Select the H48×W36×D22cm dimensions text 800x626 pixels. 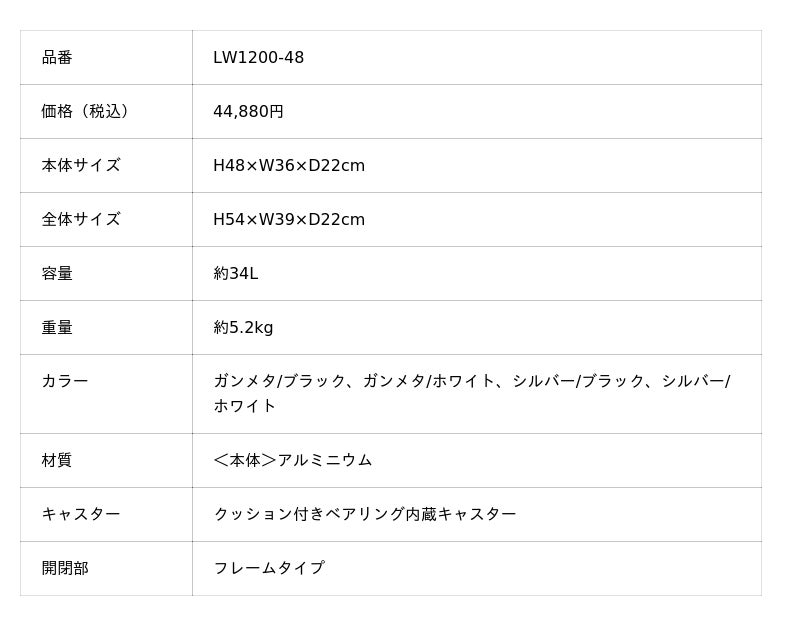coord(289,166)
